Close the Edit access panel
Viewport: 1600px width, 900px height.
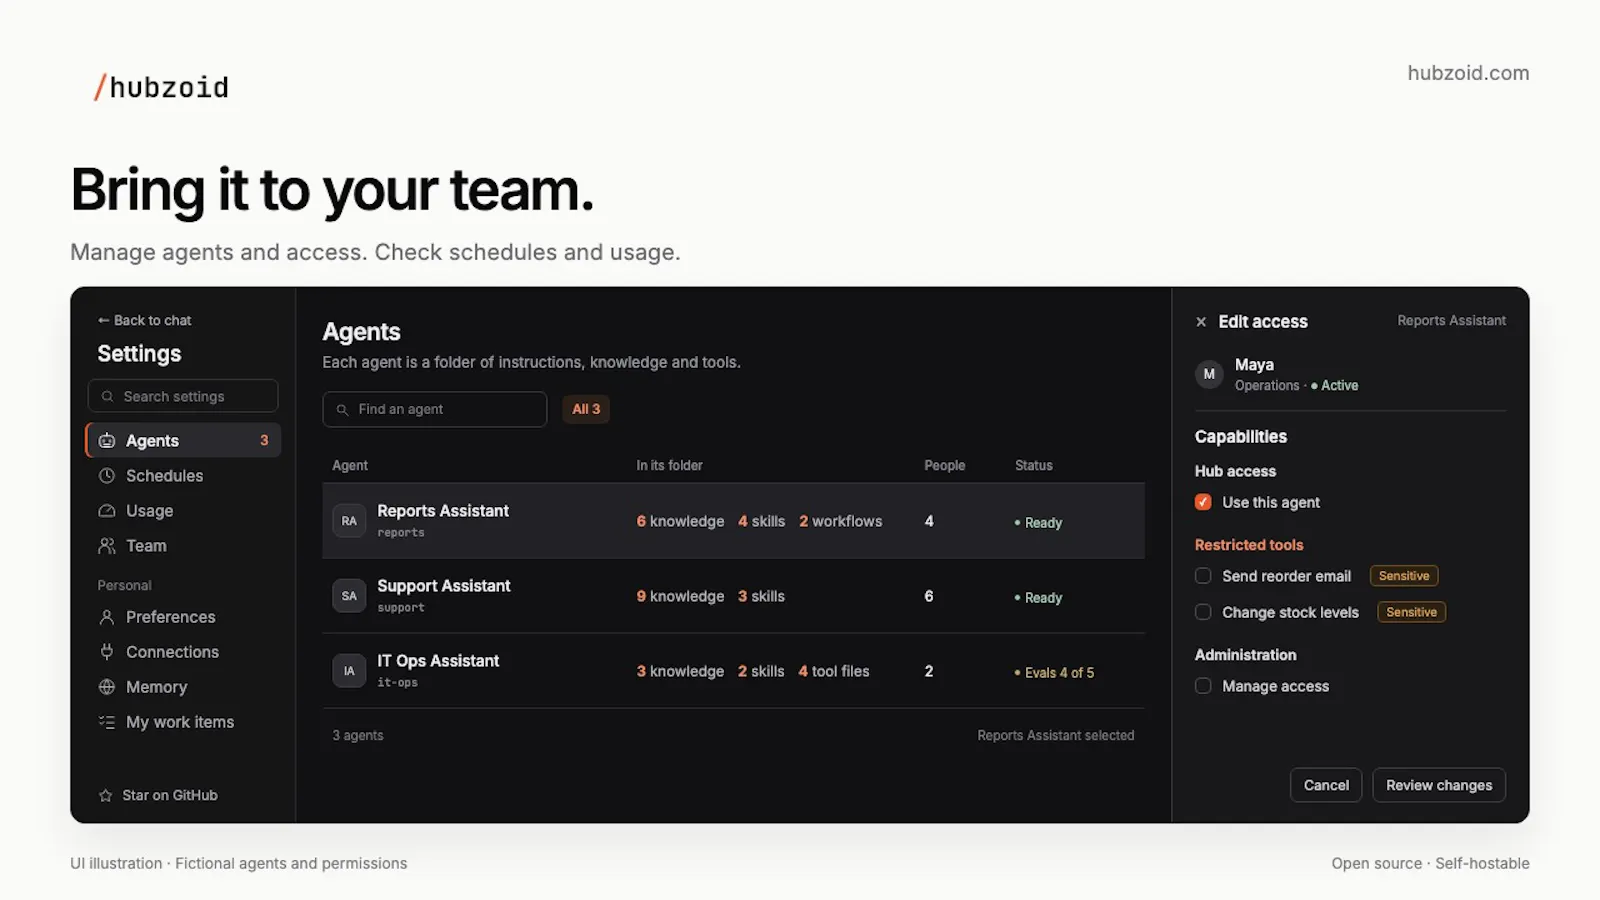click(1201, 322)
